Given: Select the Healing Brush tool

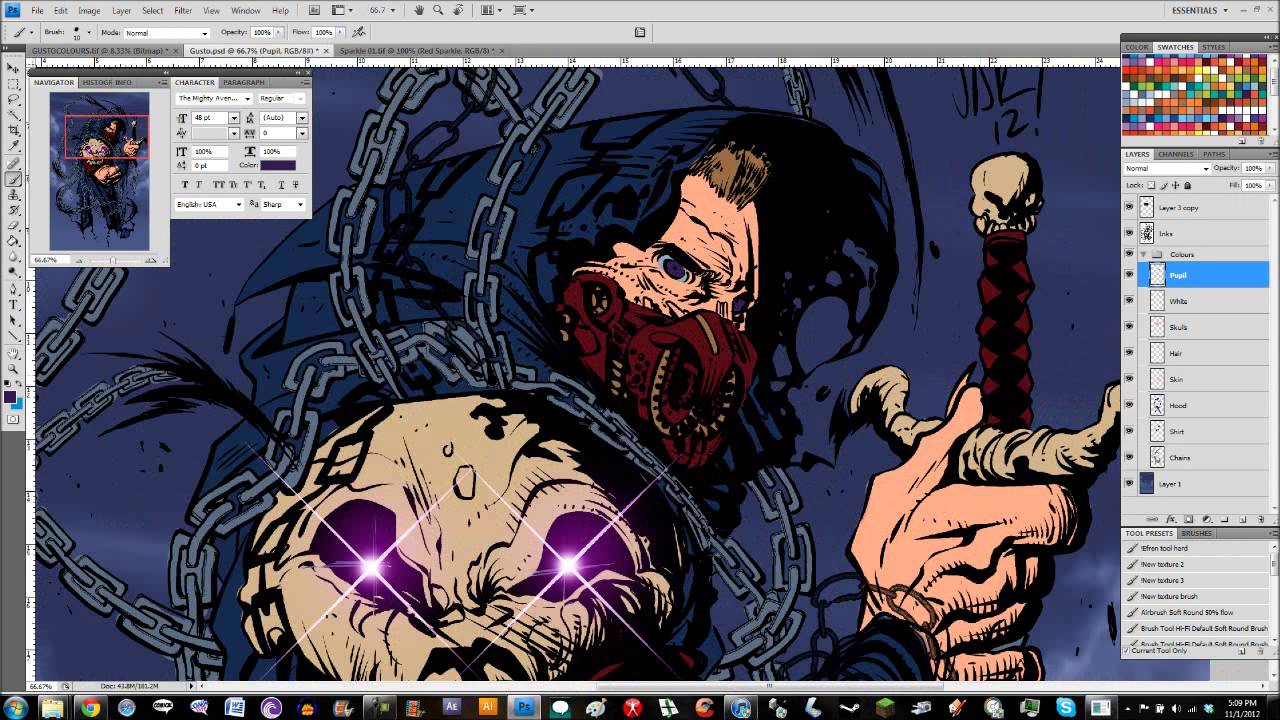Looking at the screenshot, I should coord(14,164).
